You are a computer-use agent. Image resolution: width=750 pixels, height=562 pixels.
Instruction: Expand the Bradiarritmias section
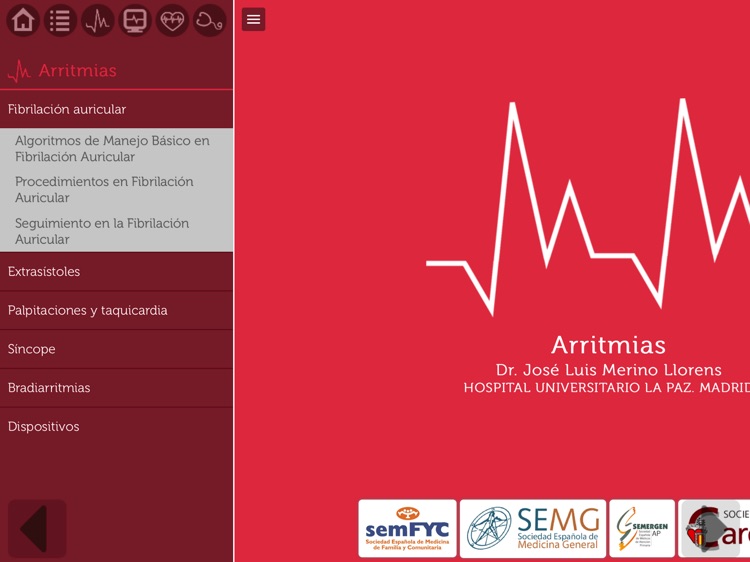coord(116,387)
